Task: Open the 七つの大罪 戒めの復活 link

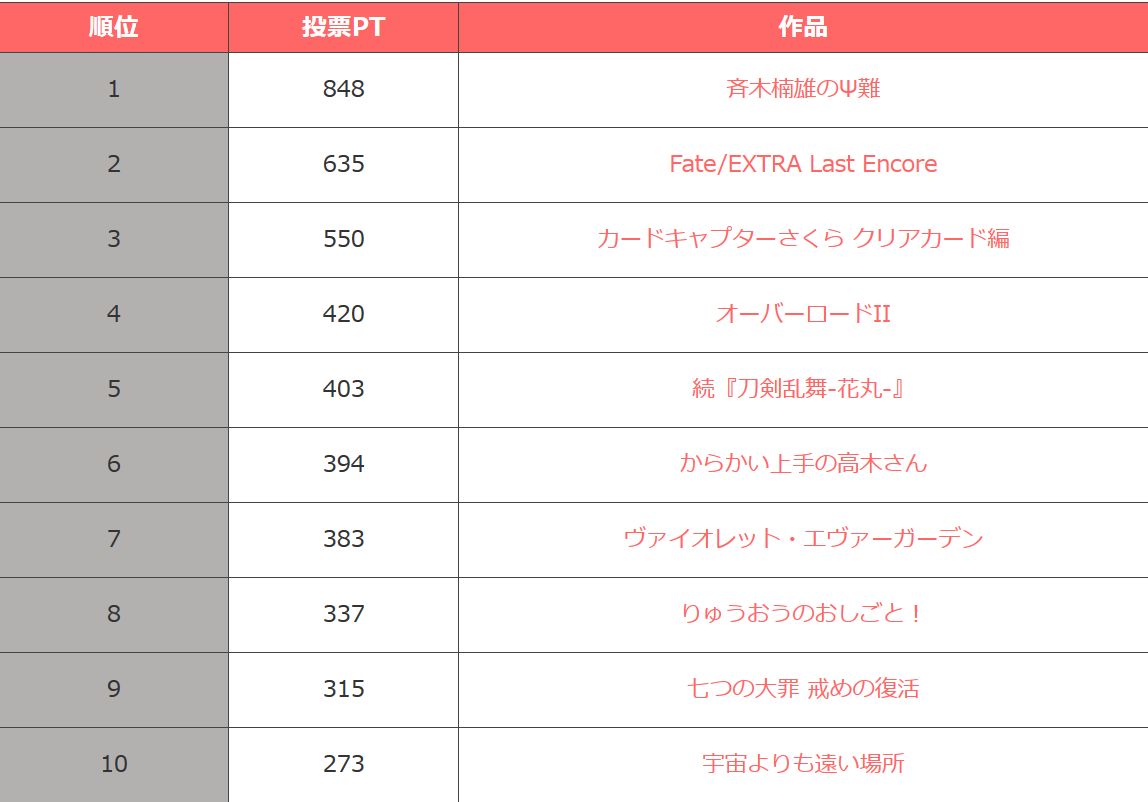Action: pyautogui.click(x=803, y=689)
